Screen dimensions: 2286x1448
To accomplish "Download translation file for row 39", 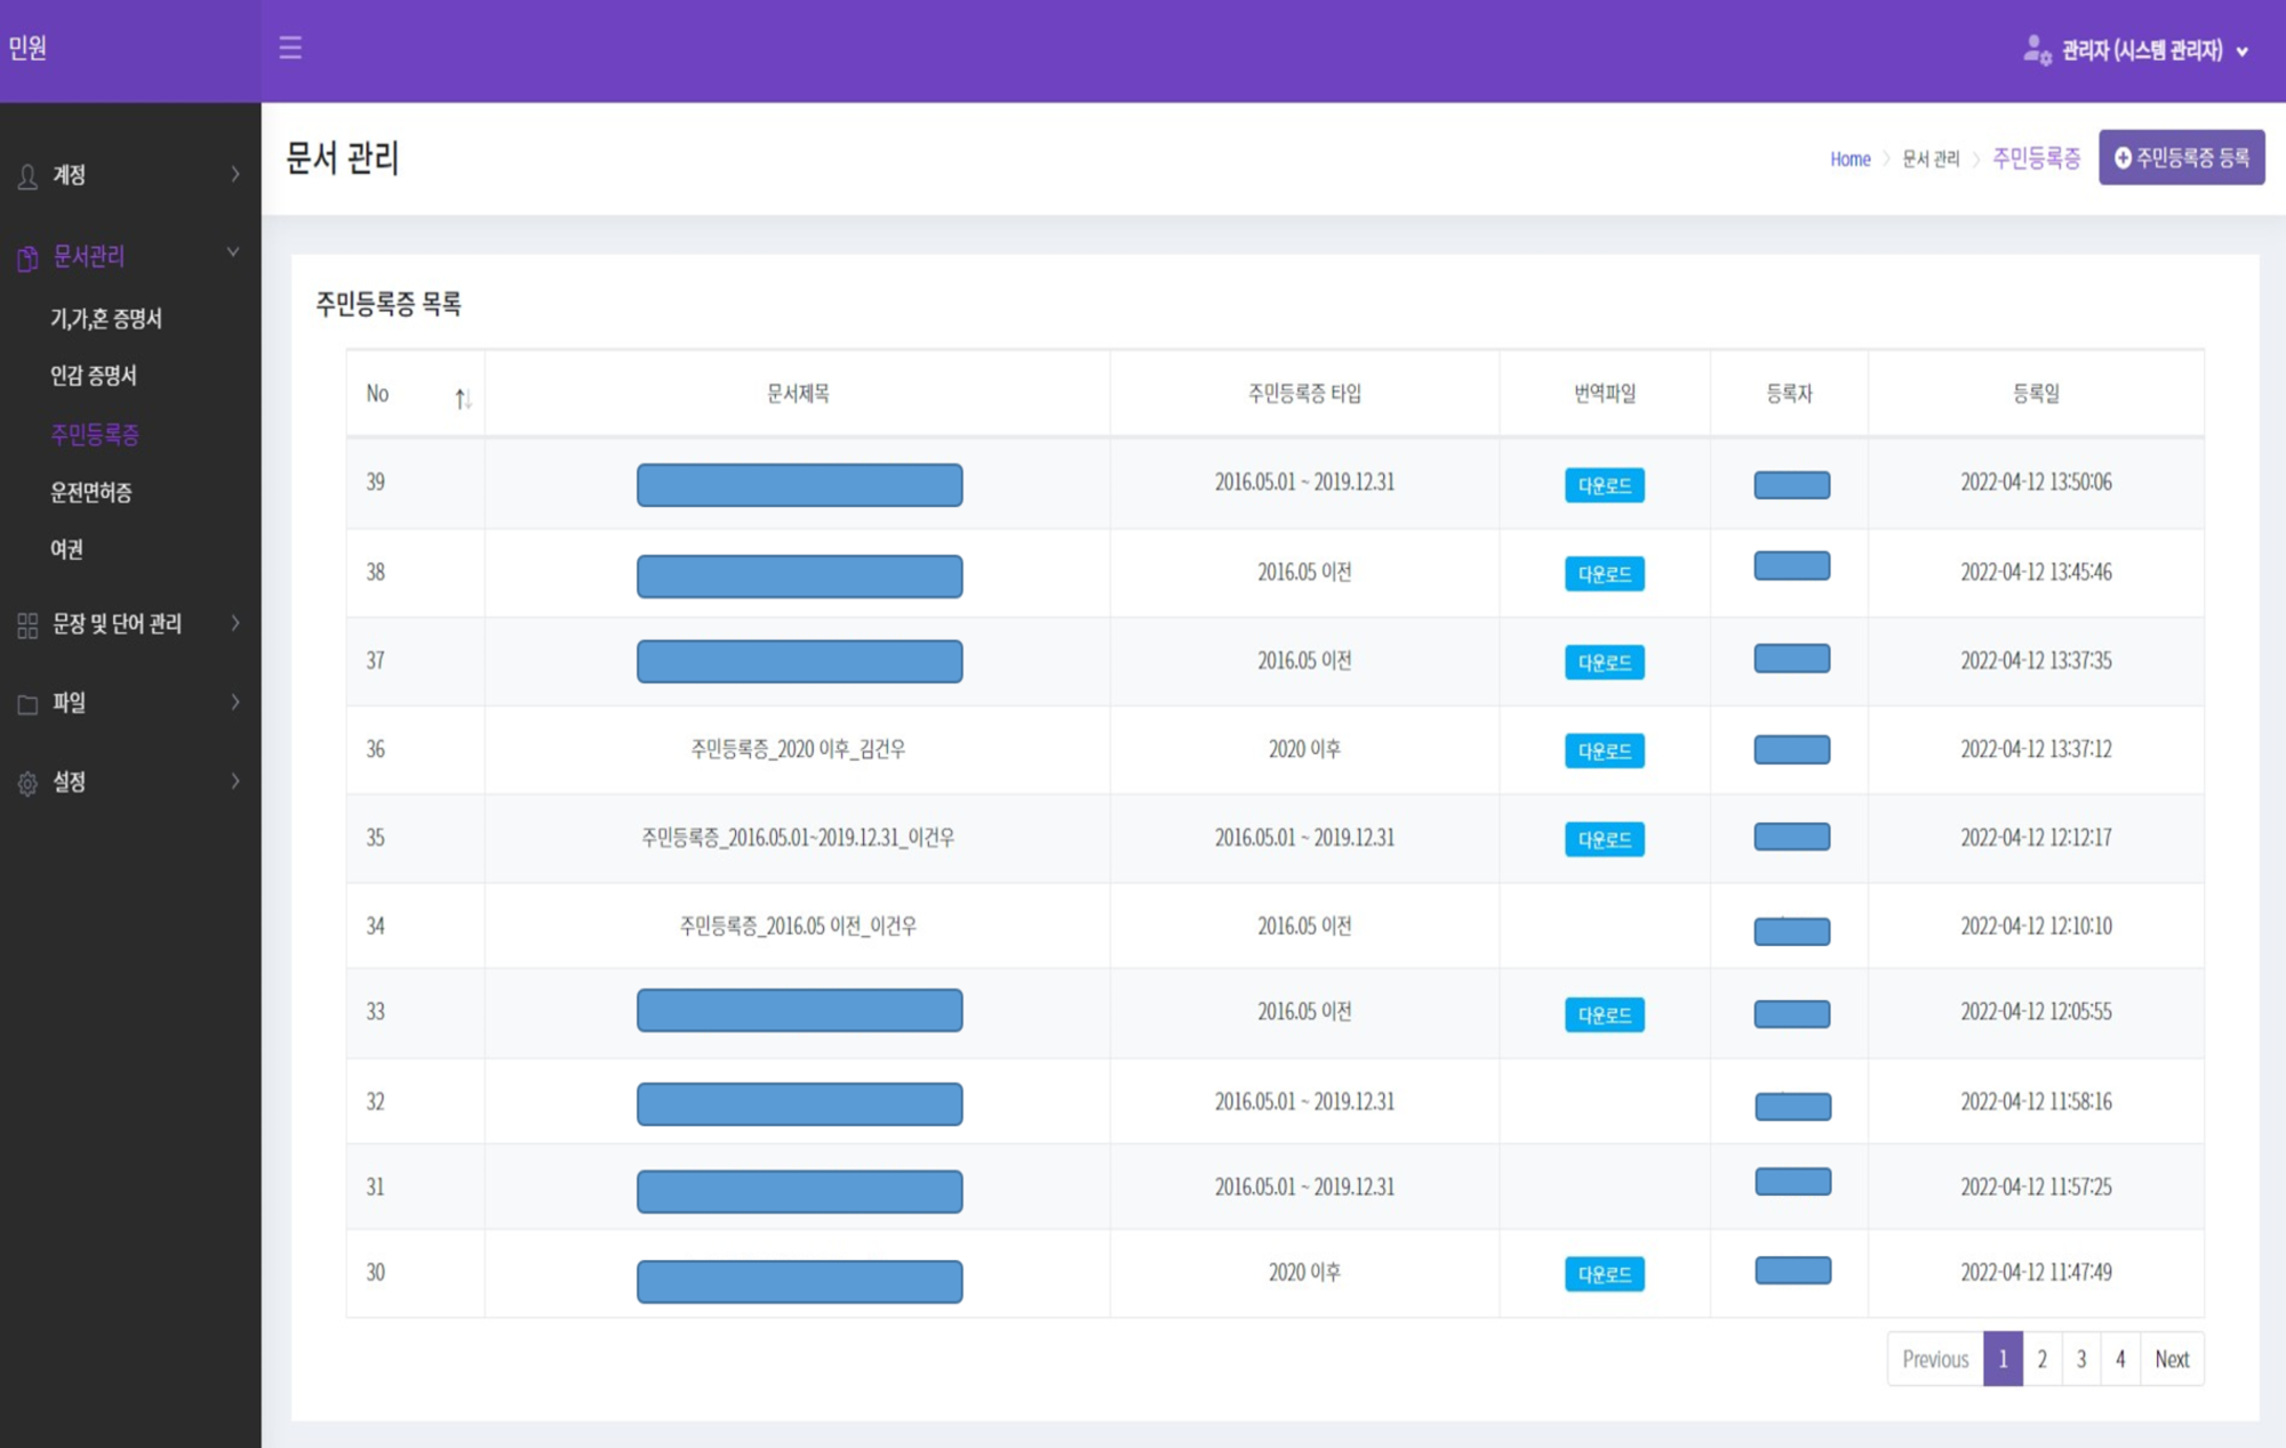I will [1604, 486].
